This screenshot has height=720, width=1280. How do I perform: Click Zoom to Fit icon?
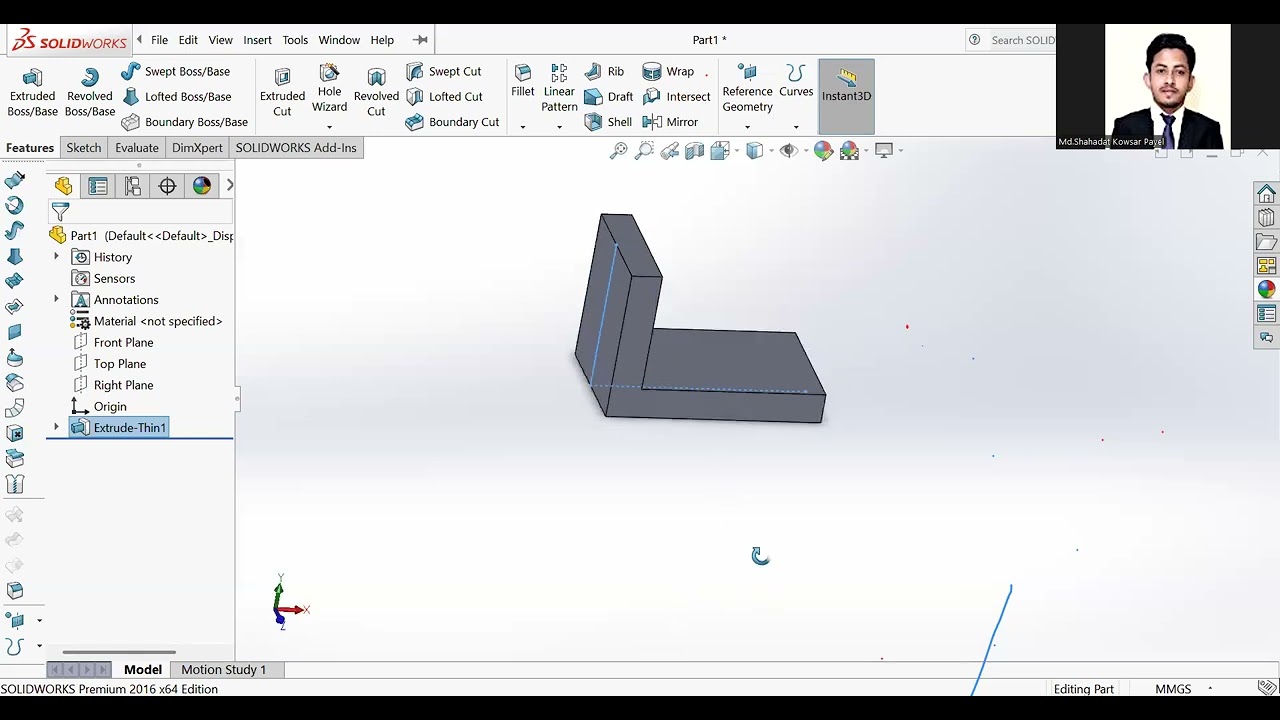click(x=619, y=150)
